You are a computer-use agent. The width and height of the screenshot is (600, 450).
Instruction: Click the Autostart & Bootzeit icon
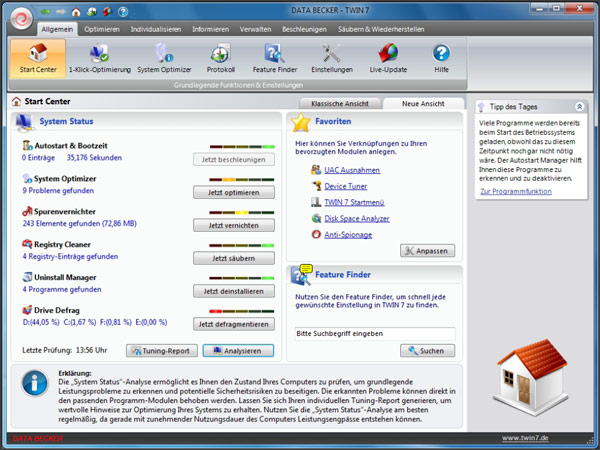pyautogui.click(x=27, y=145)
